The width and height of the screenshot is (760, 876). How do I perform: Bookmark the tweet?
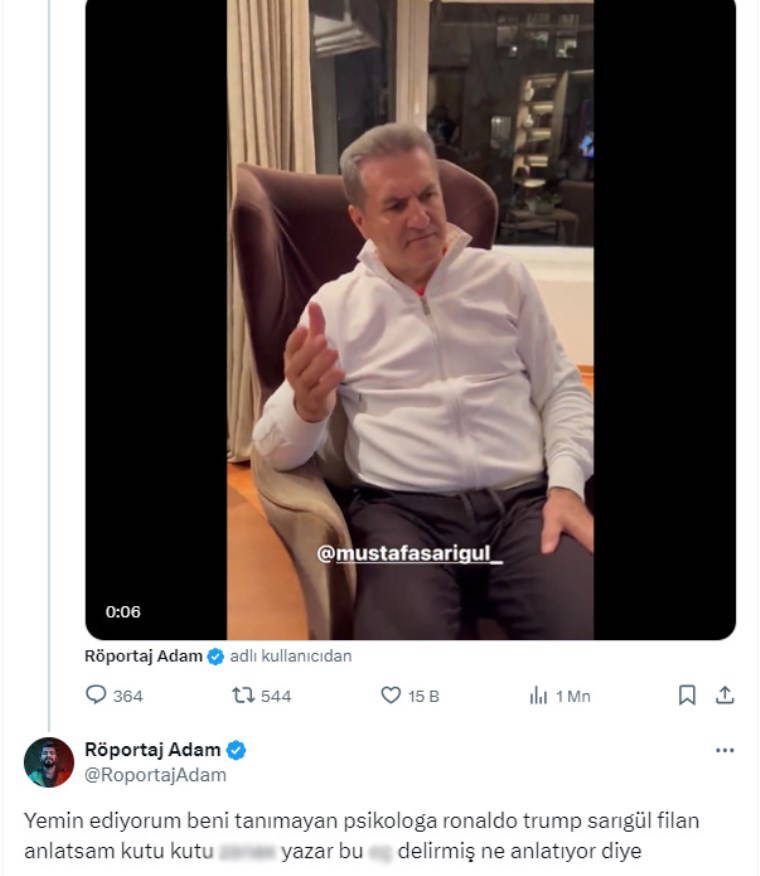(x=687, y=695)
